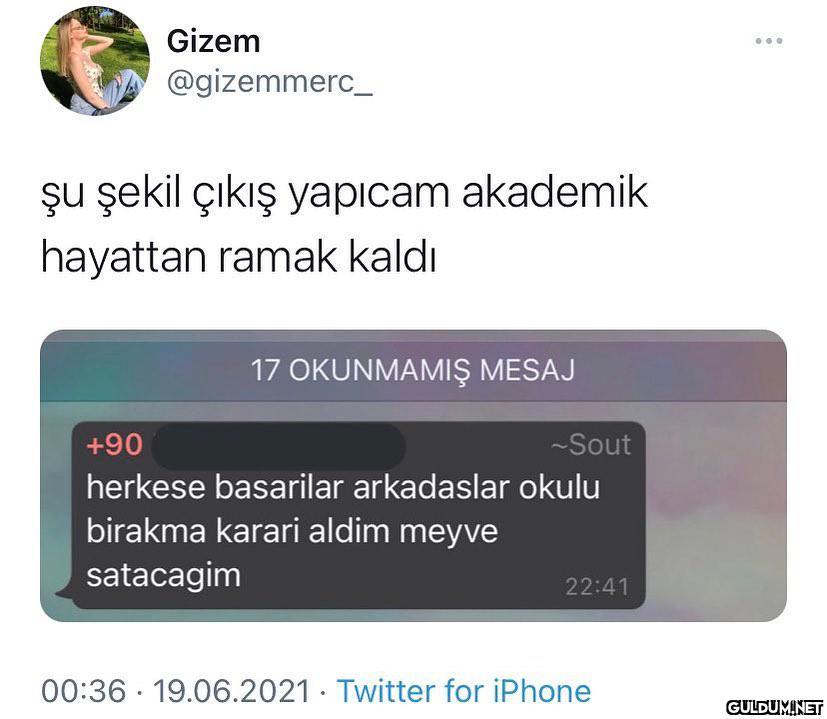The image size is (827, 719).
Task: Click the three-dot more options icon
Action: click(x=768, y=41)
